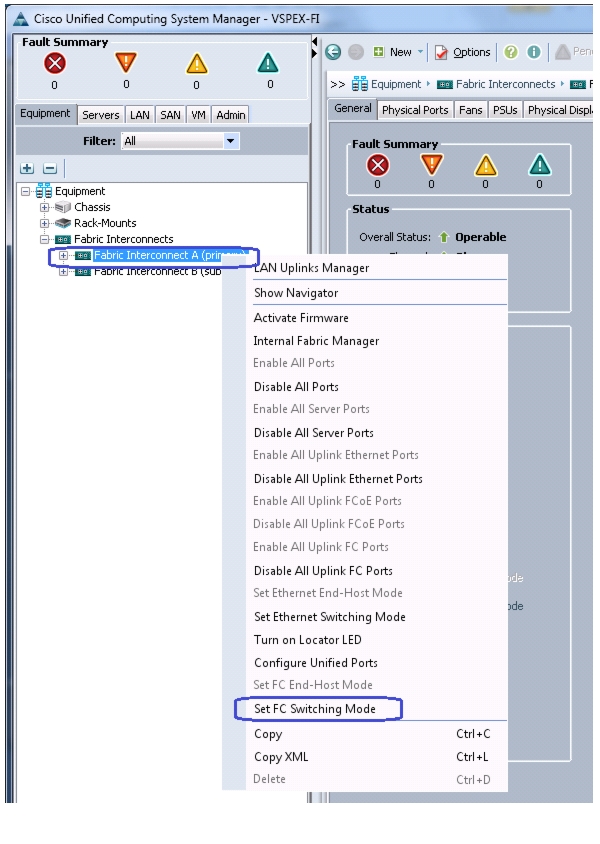The width and height of the screenshot is (600, 844).
Task: Click the left pane collapse arrow splitter
Action: (x=314, y=41)
